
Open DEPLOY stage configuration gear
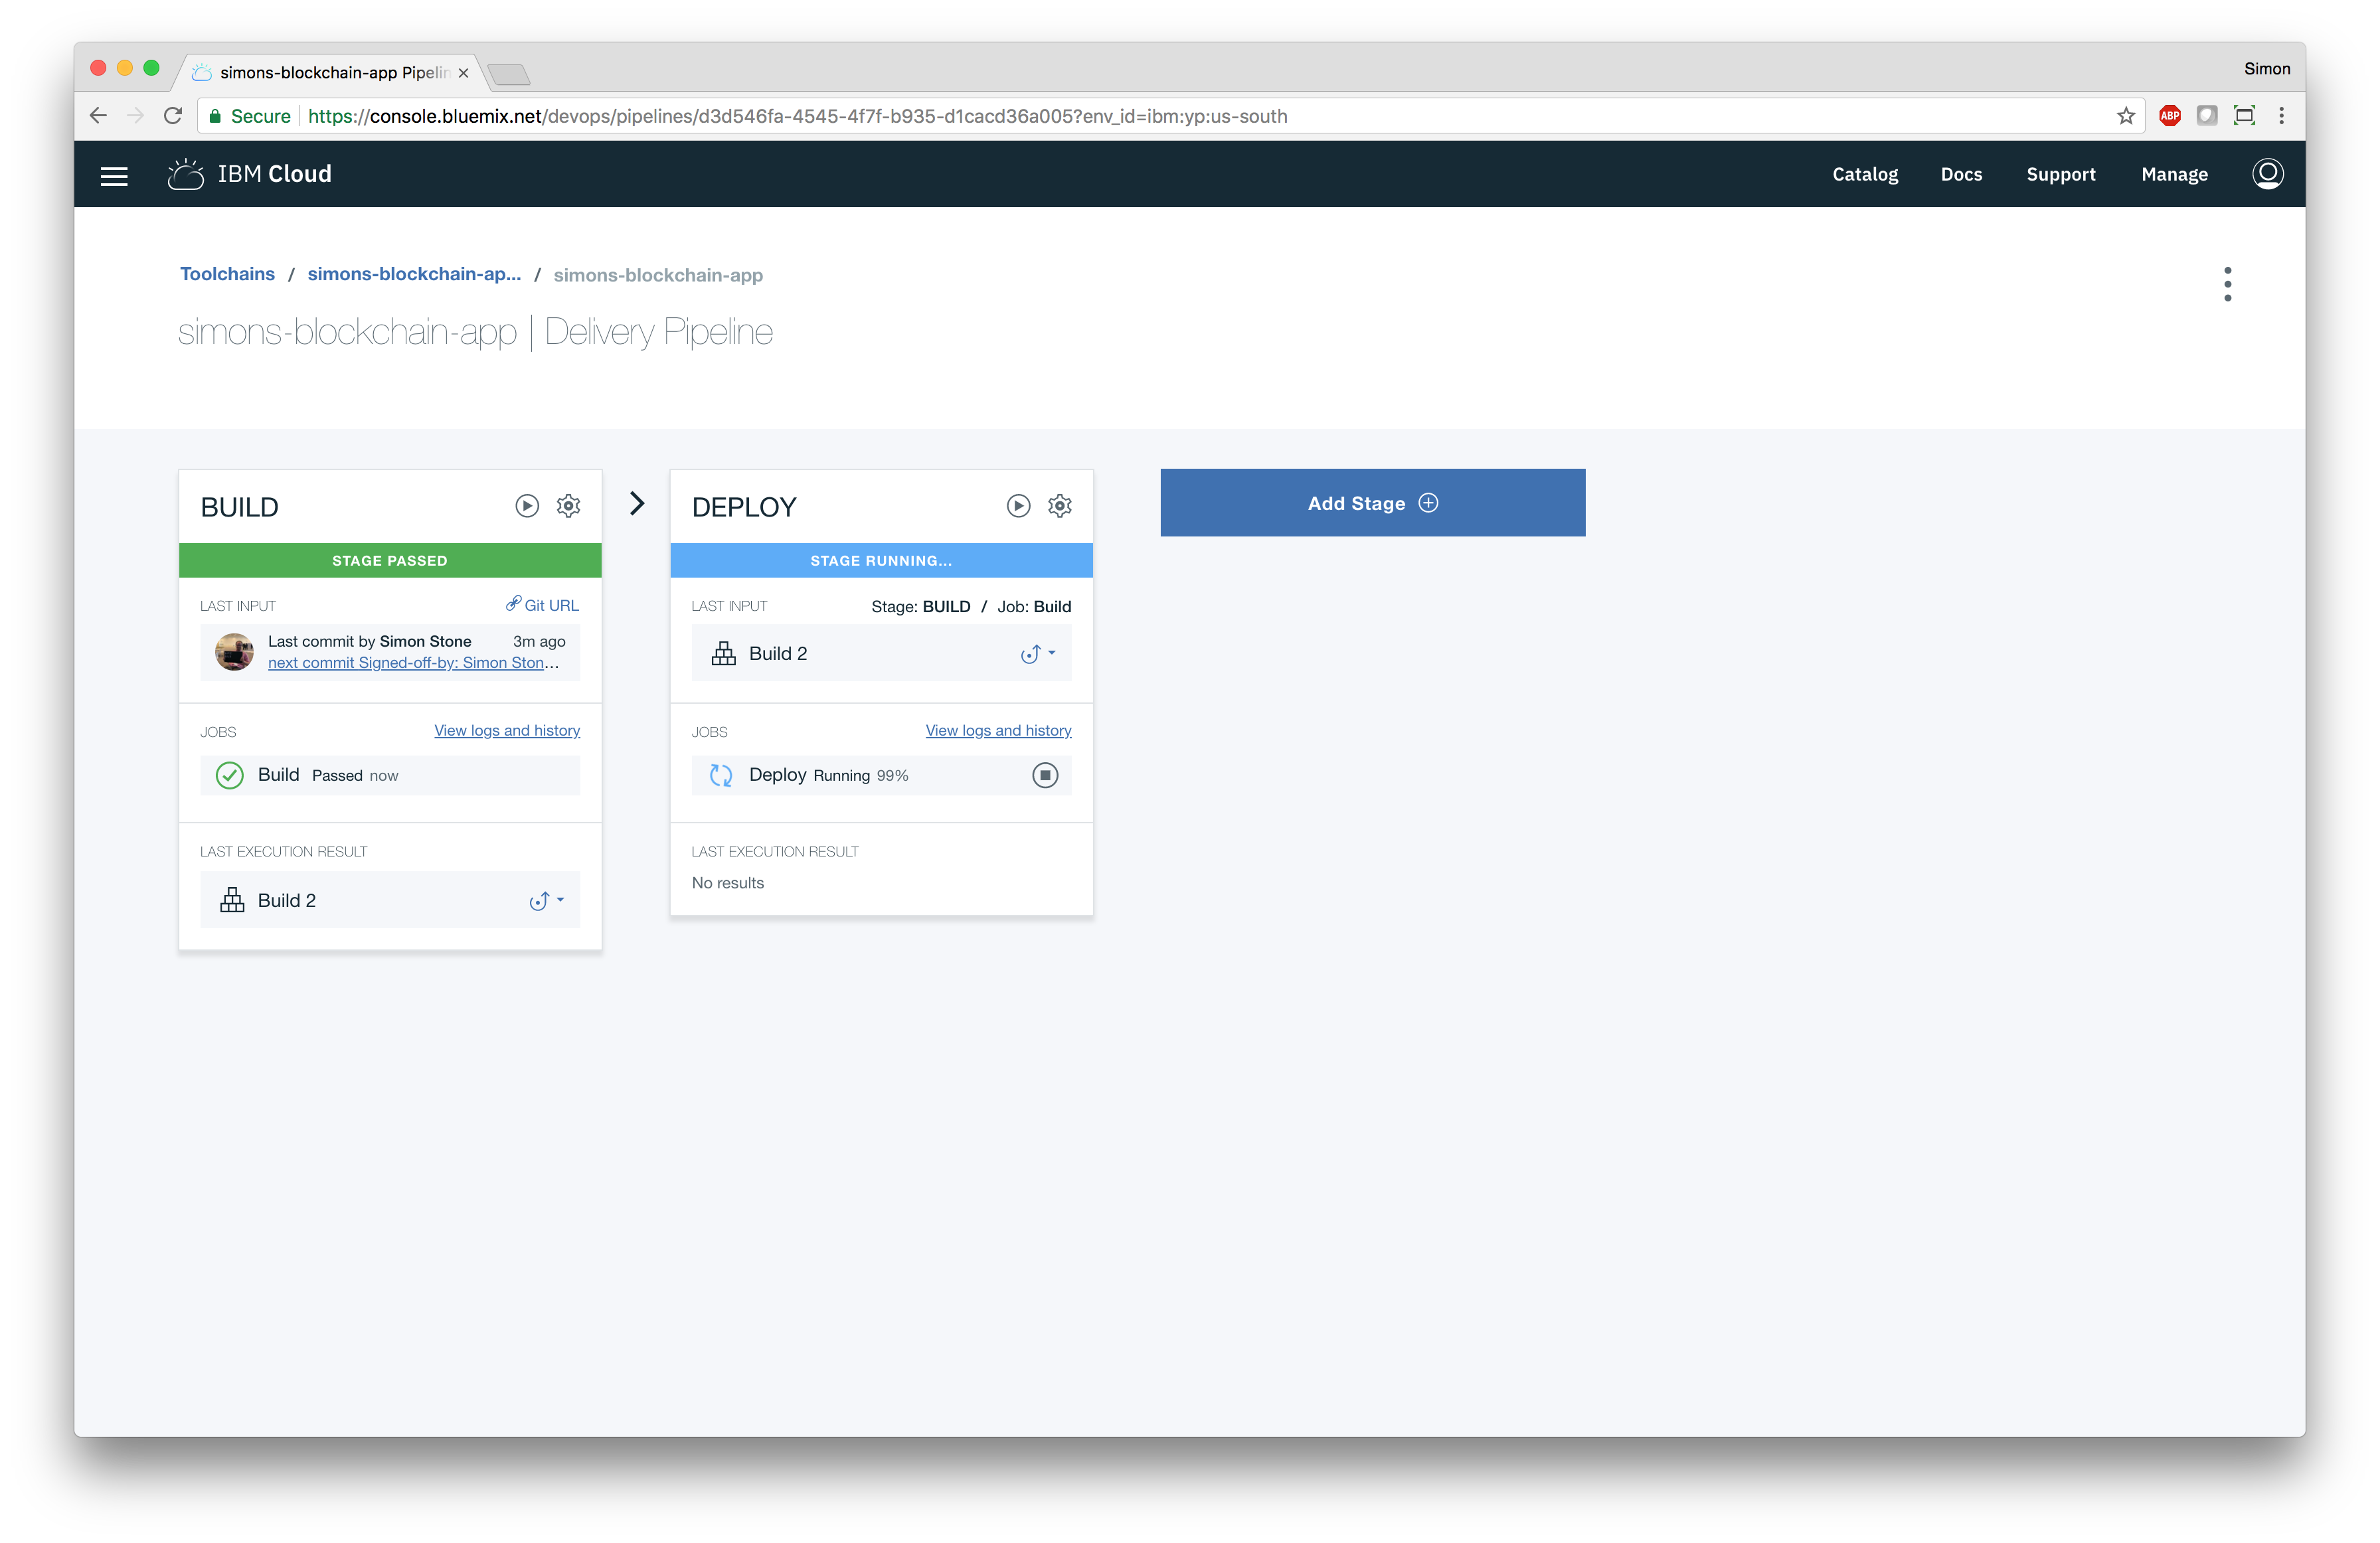pyautogui.click(x=1059, y=506)
